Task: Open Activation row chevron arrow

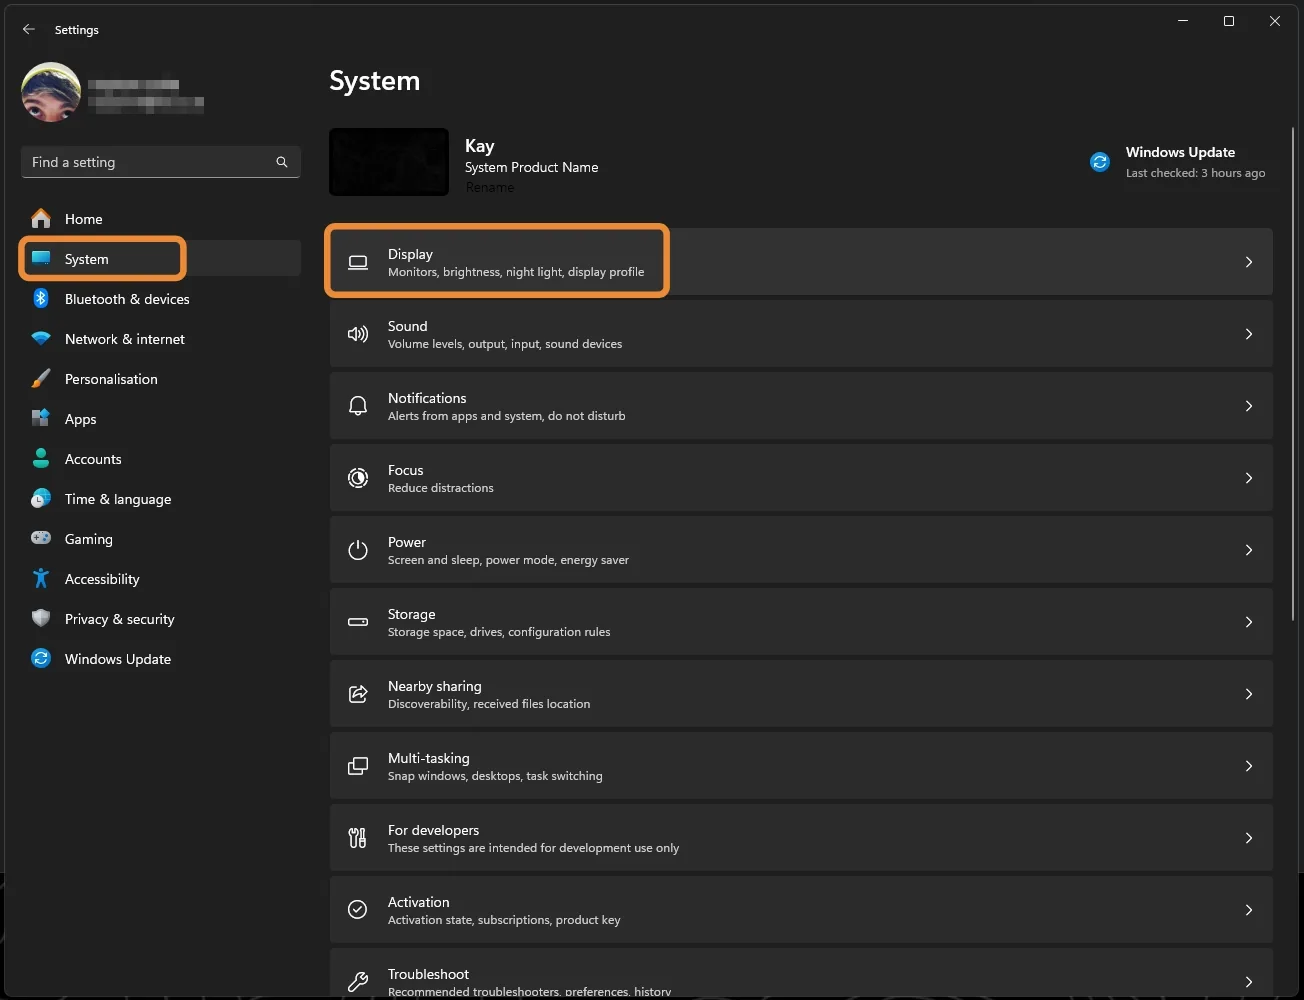Action: tap(1249, 910)
